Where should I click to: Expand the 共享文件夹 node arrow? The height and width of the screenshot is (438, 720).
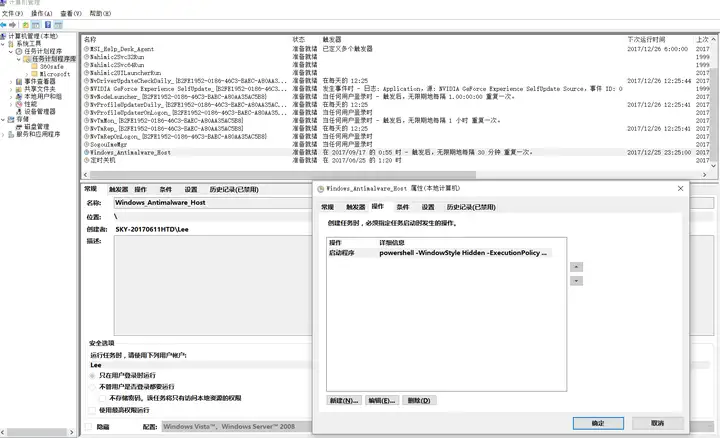click(11, 89)
